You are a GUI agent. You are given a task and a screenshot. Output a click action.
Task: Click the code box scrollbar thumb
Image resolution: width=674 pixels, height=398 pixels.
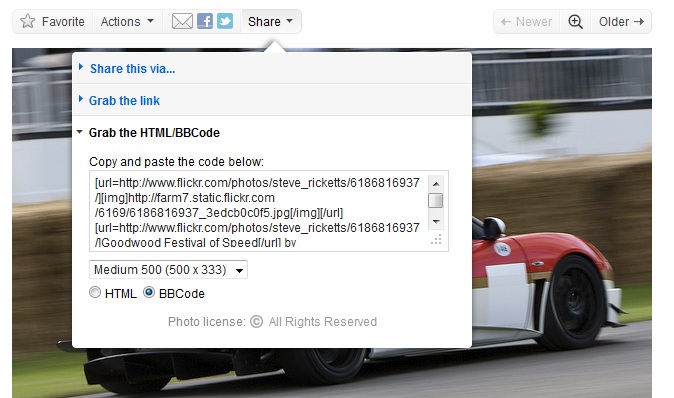tap(436, 200)
